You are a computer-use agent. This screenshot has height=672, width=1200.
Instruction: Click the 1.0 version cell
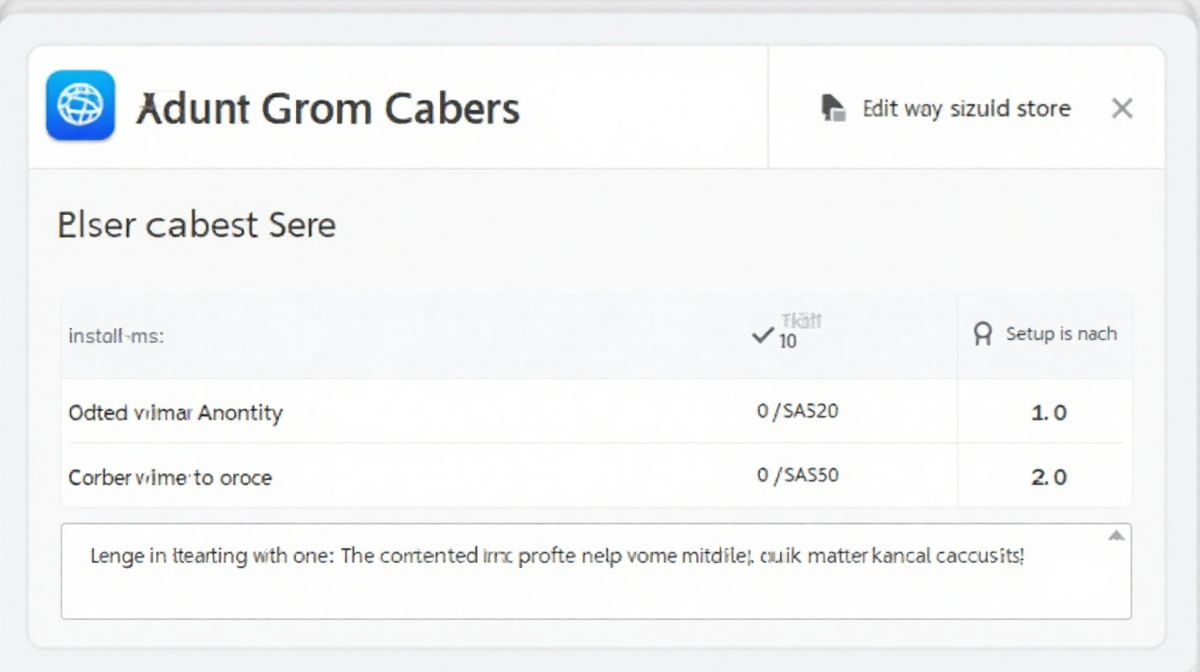[x=1049, y=412]
